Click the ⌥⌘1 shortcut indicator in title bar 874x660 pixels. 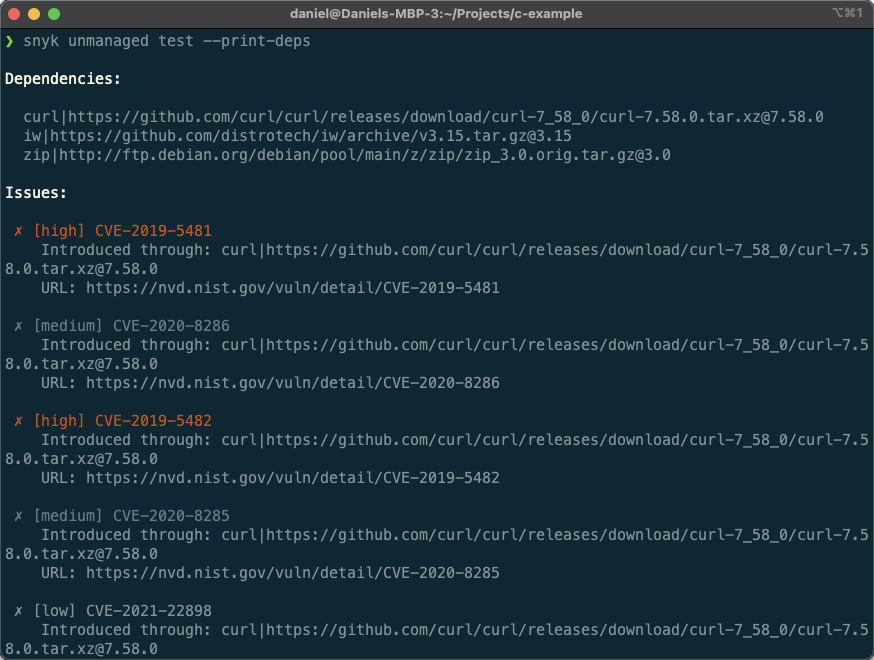point(847,14)
